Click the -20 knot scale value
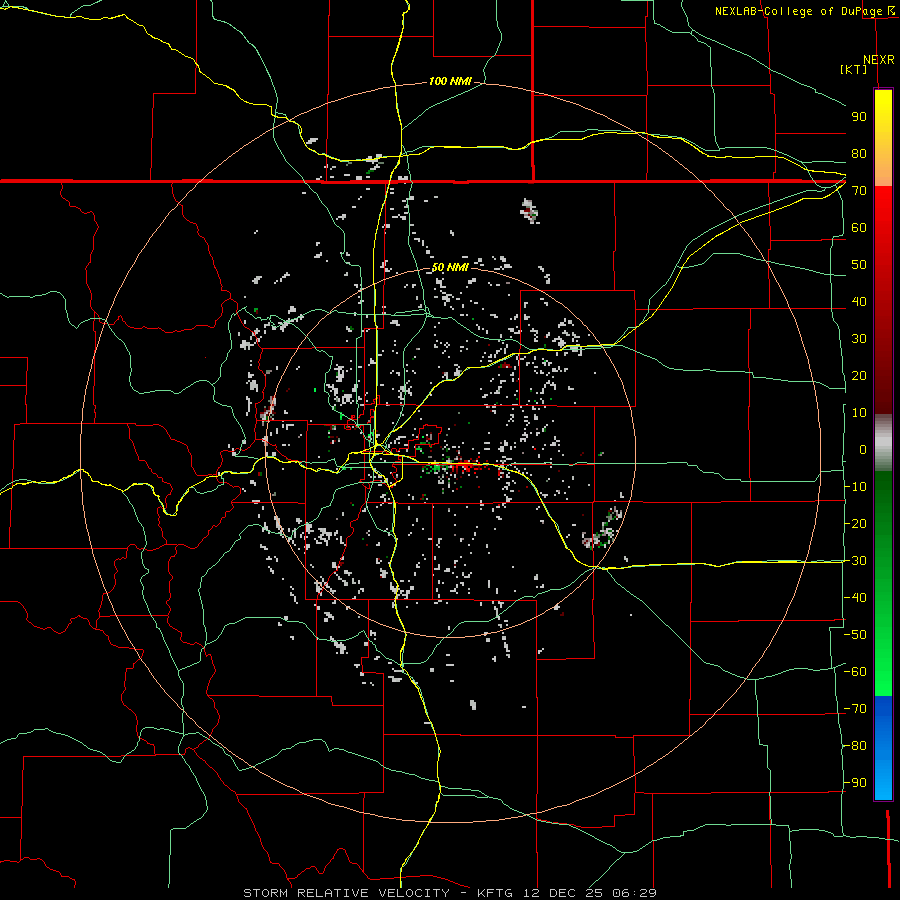900x900 pixels. tap(855, 524)
